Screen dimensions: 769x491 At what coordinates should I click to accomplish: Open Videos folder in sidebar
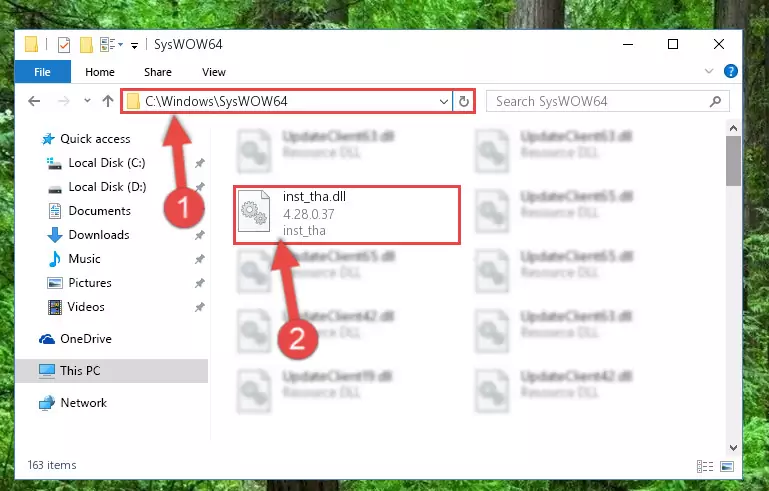pos(86,308)
